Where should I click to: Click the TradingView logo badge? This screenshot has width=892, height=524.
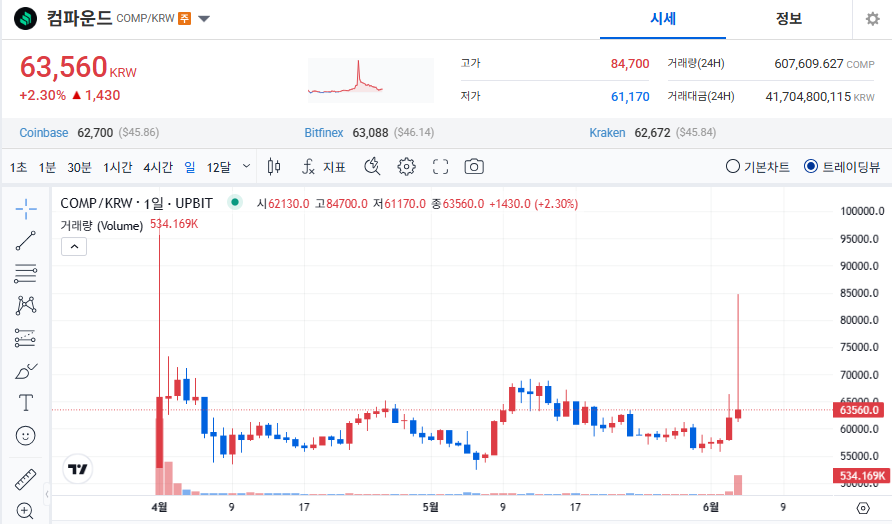pyautogui.click(x=77, y=469)
